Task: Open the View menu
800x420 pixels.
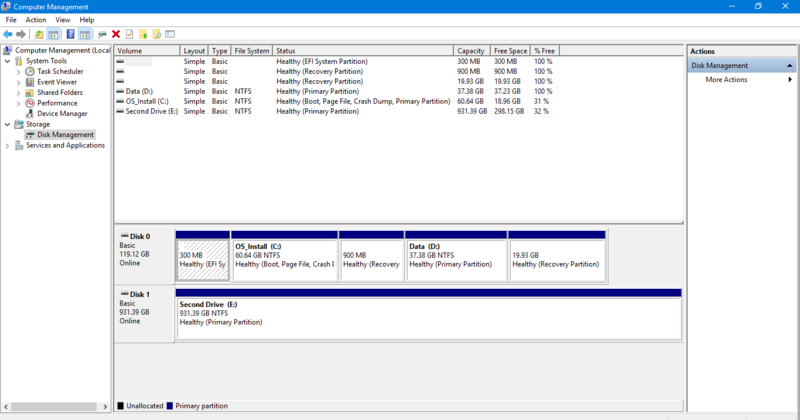Action: pos(63,20)
